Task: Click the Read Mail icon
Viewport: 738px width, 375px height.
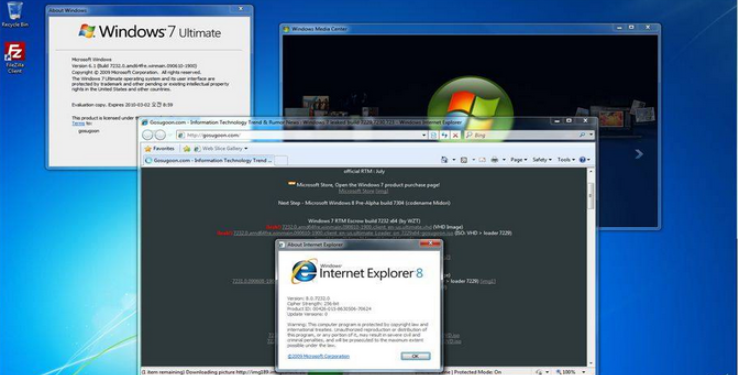Action: 482,160
